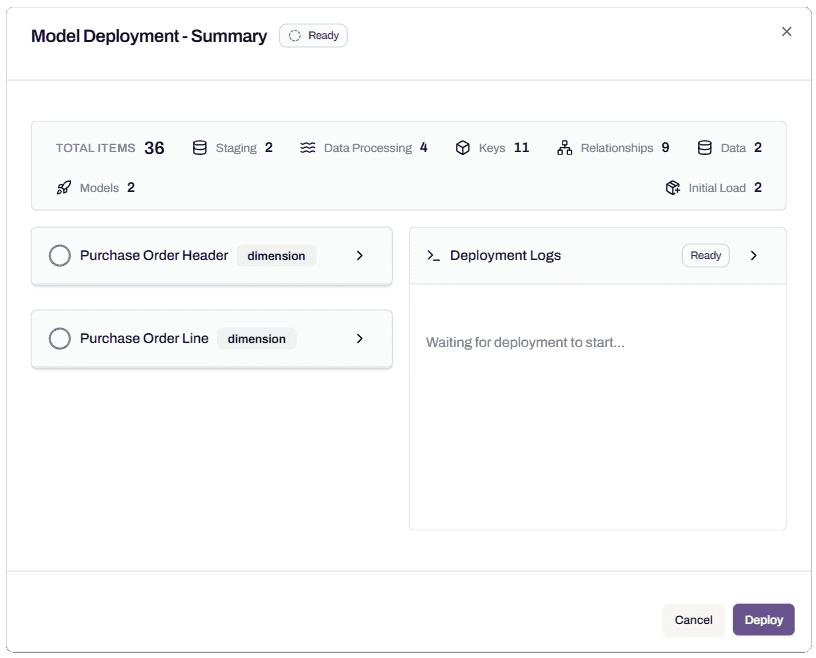Click the Cancel button
The height and width of the screenshot is (658, 816).
click(x=693, y=619)
